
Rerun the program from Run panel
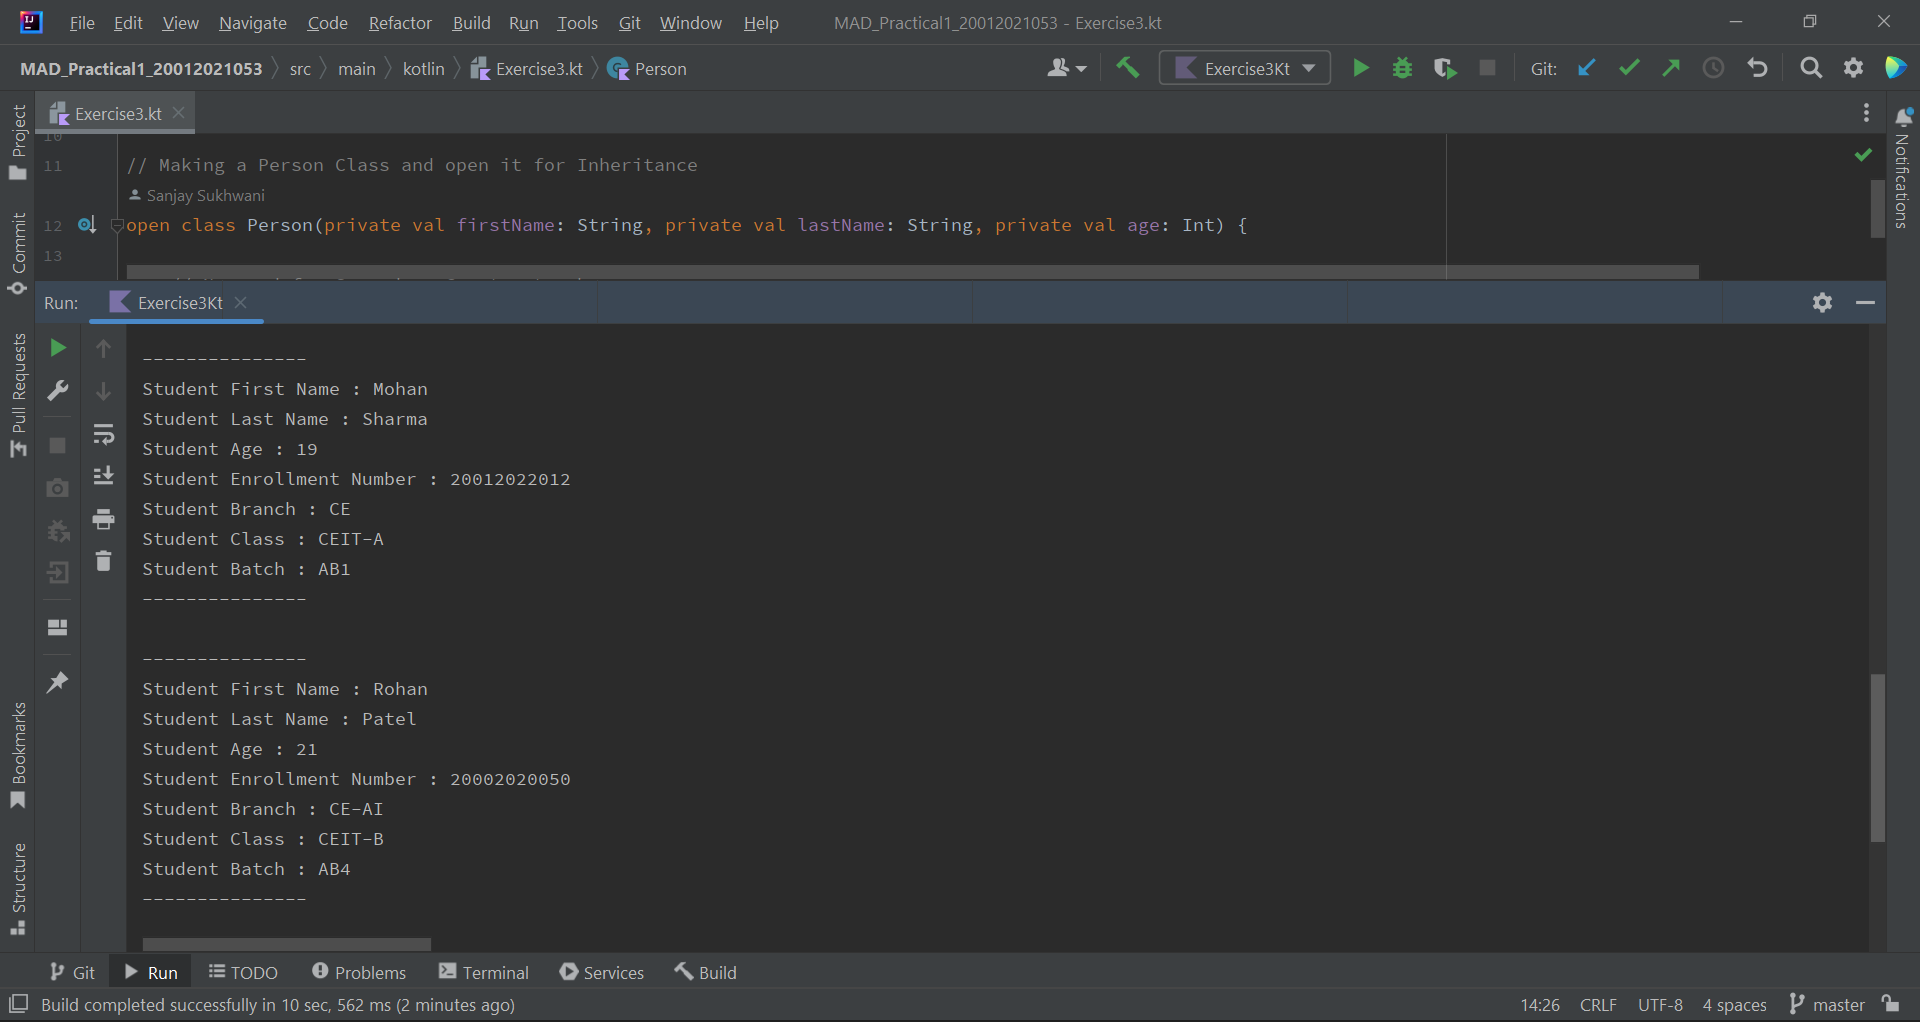[x=57, y=348]
